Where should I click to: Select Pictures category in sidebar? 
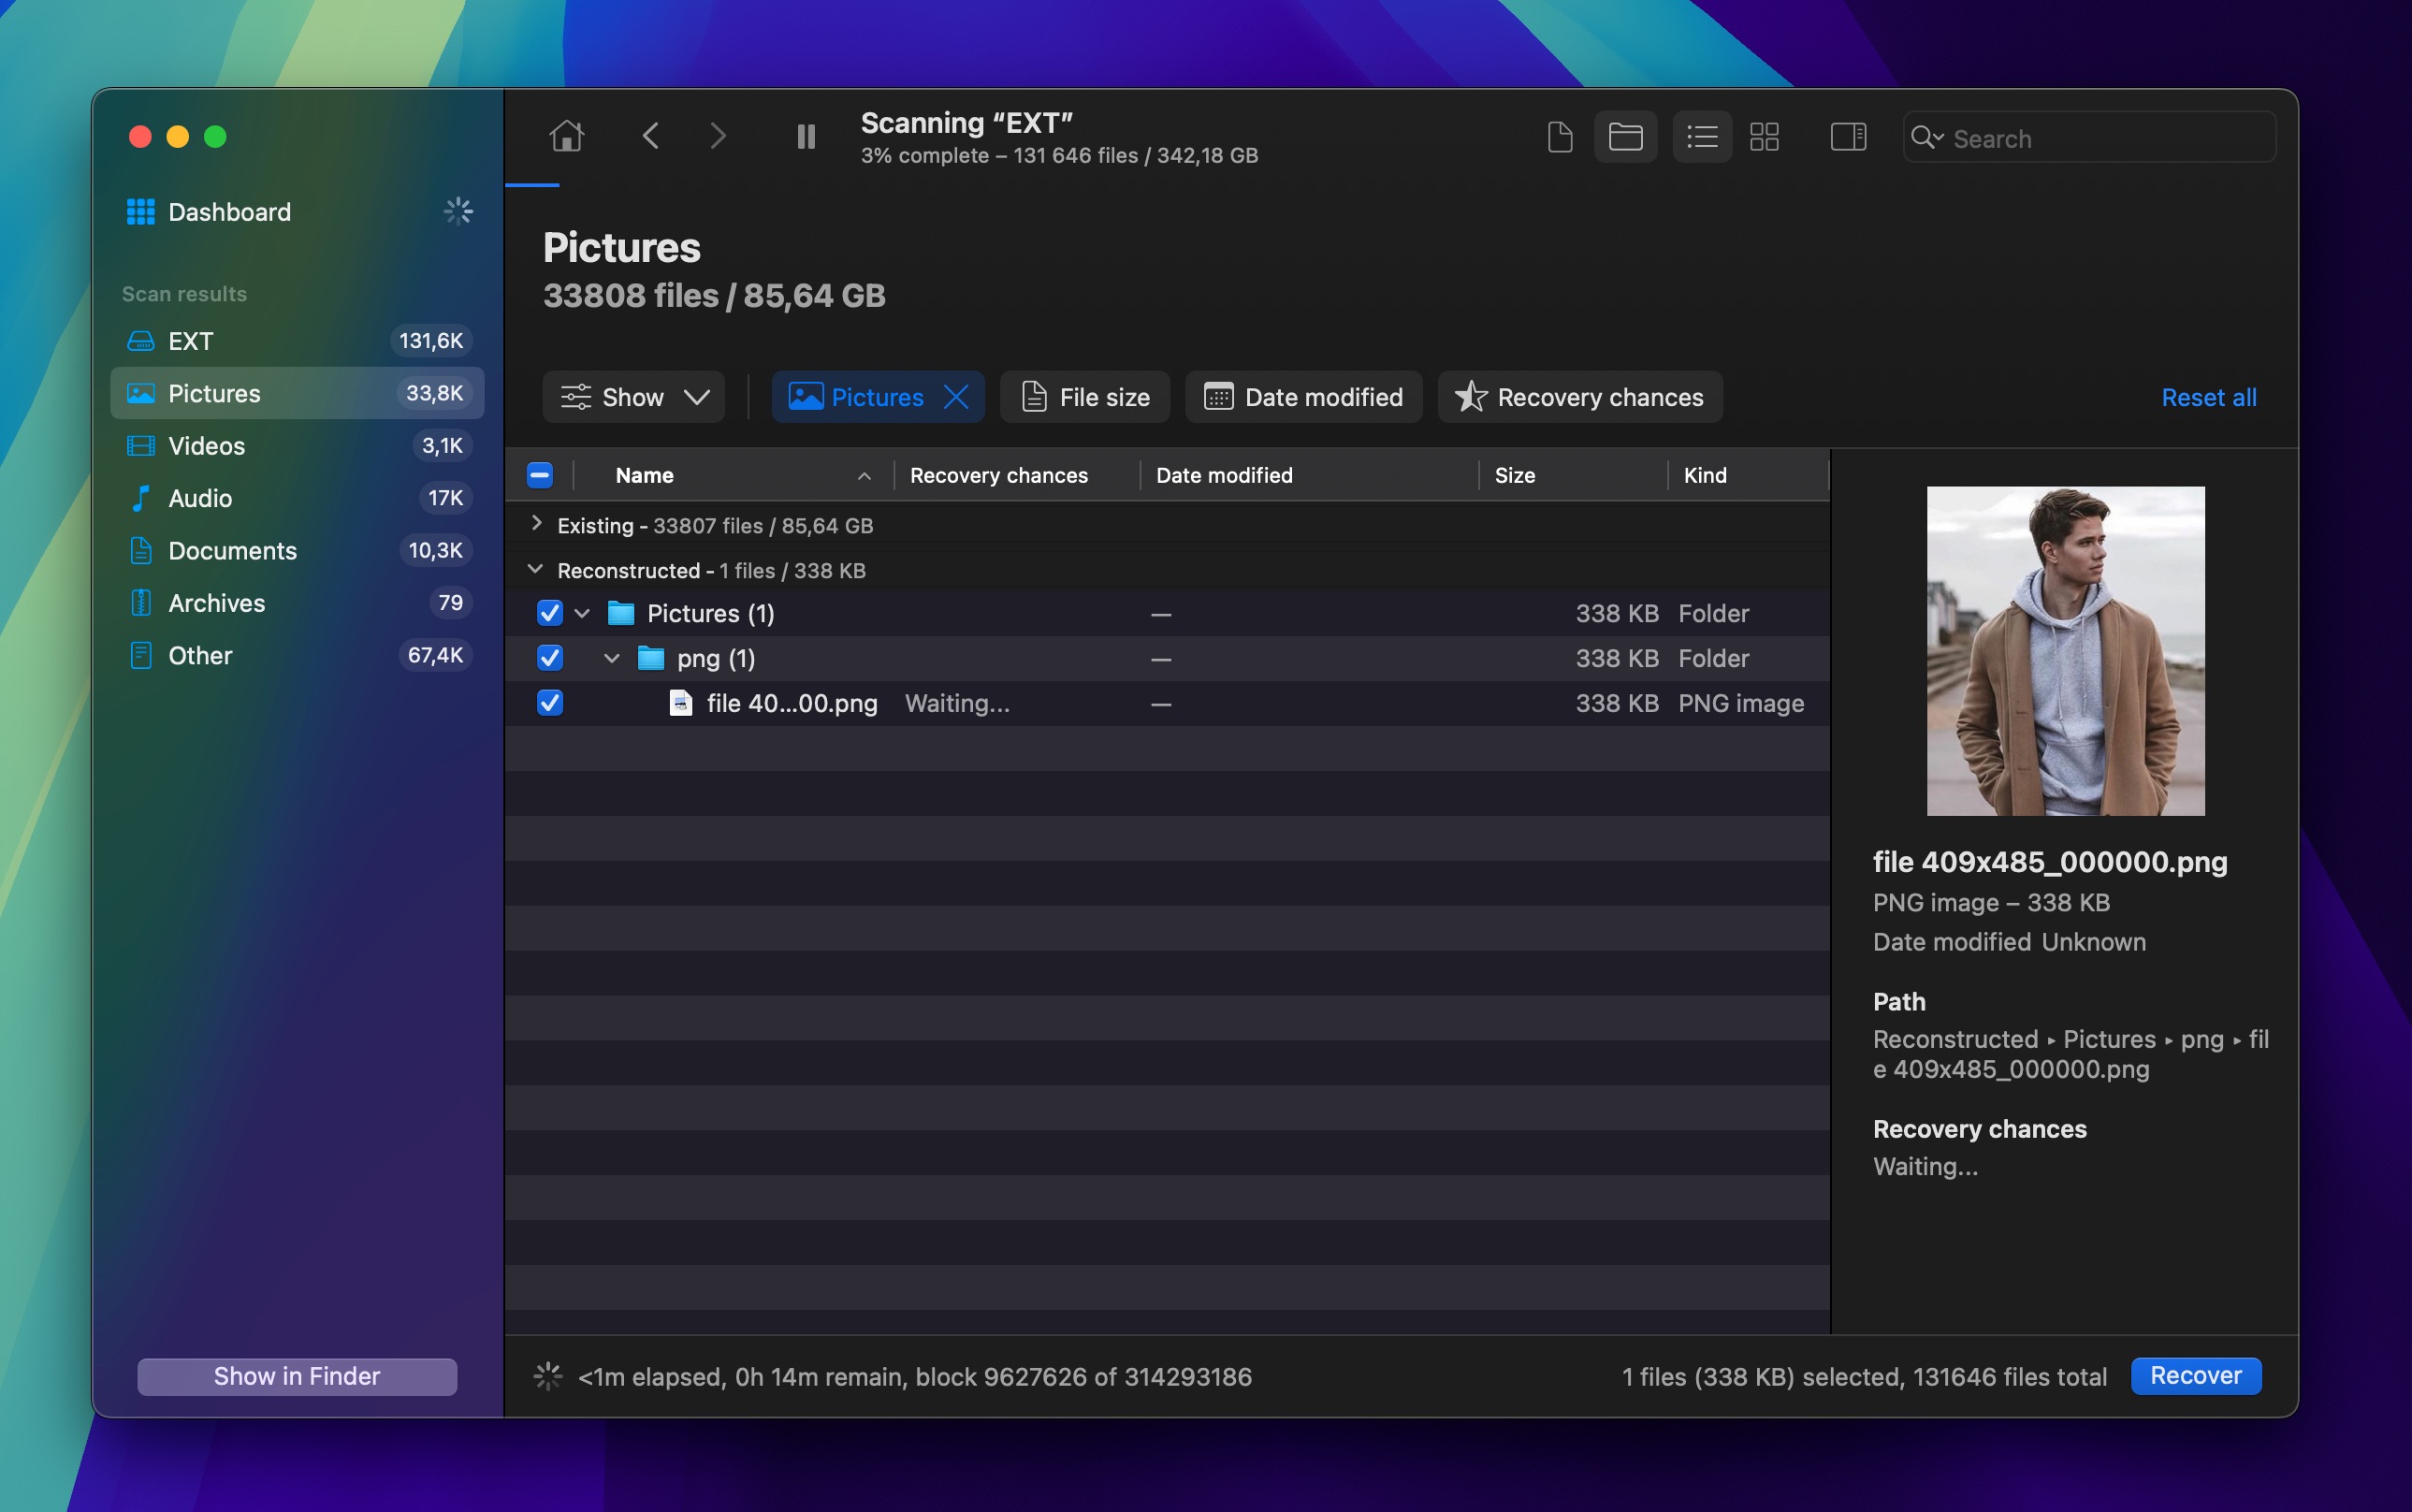pyautogui.click(x=297, y=393)
